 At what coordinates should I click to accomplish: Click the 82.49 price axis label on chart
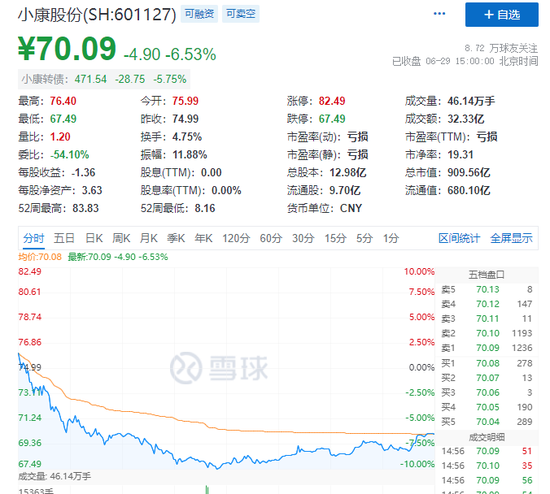point(30,272)
